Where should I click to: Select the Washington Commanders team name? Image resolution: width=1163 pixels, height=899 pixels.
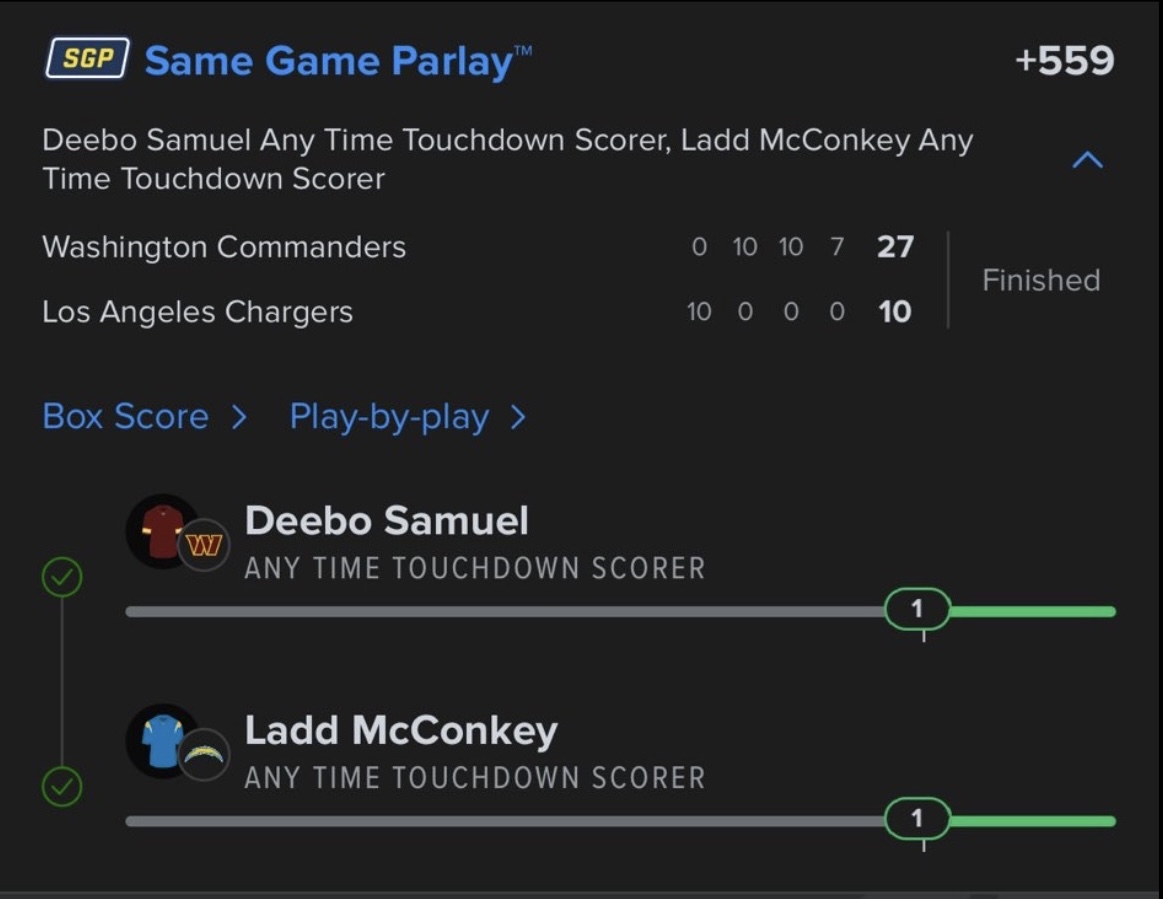[224, 247]
